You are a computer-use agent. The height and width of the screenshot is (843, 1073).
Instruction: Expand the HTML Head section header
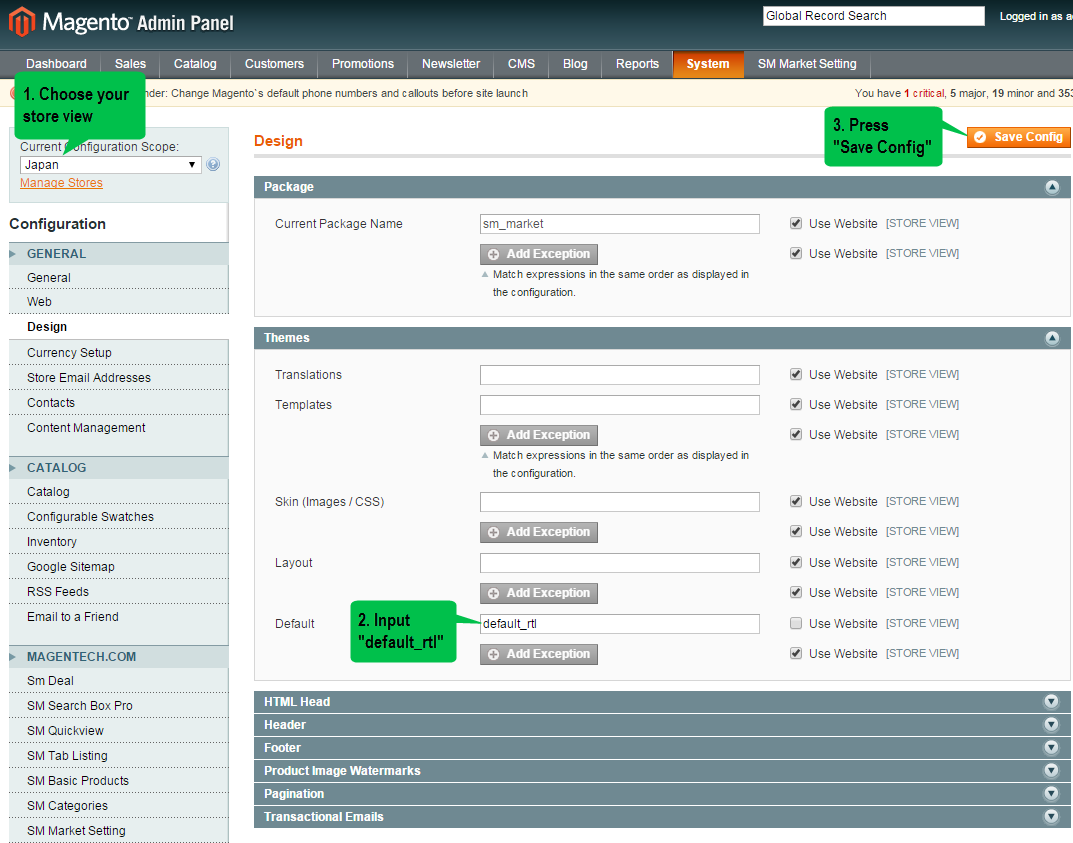[x=662, y=702]
